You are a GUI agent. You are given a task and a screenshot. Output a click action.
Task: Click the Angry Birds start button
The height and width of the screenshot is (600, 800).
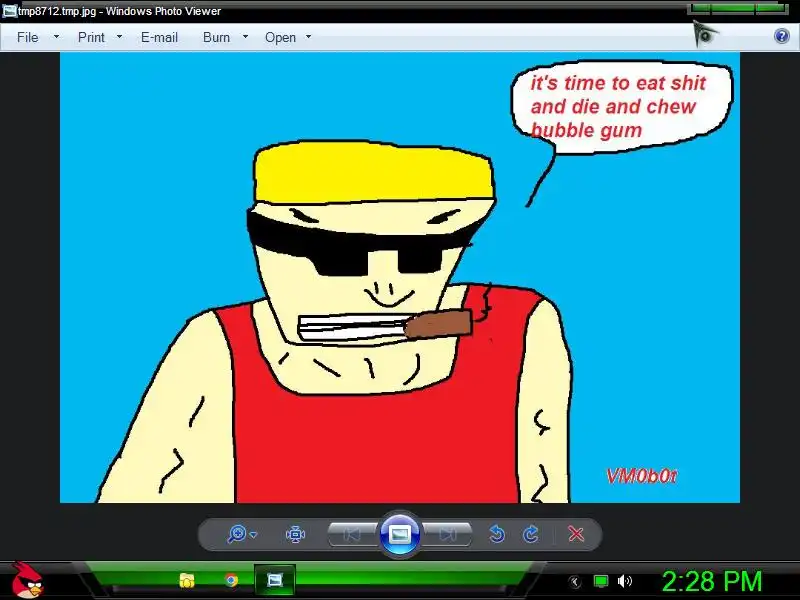pos(28,580)
